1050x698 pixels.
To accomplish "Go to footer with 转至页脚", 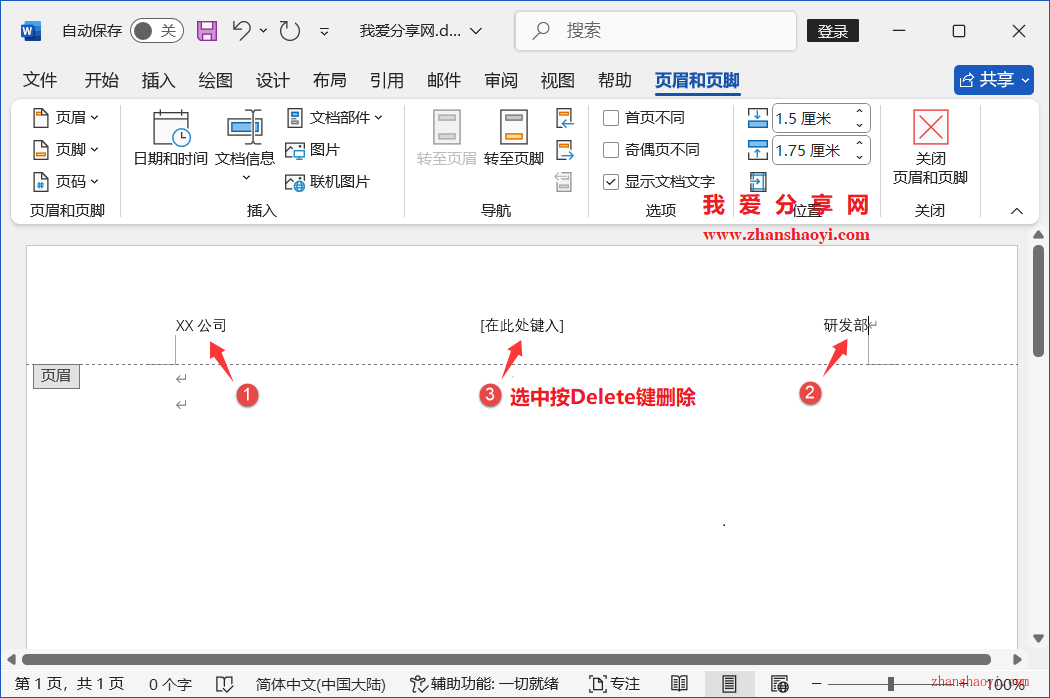I will click(514, 138).
